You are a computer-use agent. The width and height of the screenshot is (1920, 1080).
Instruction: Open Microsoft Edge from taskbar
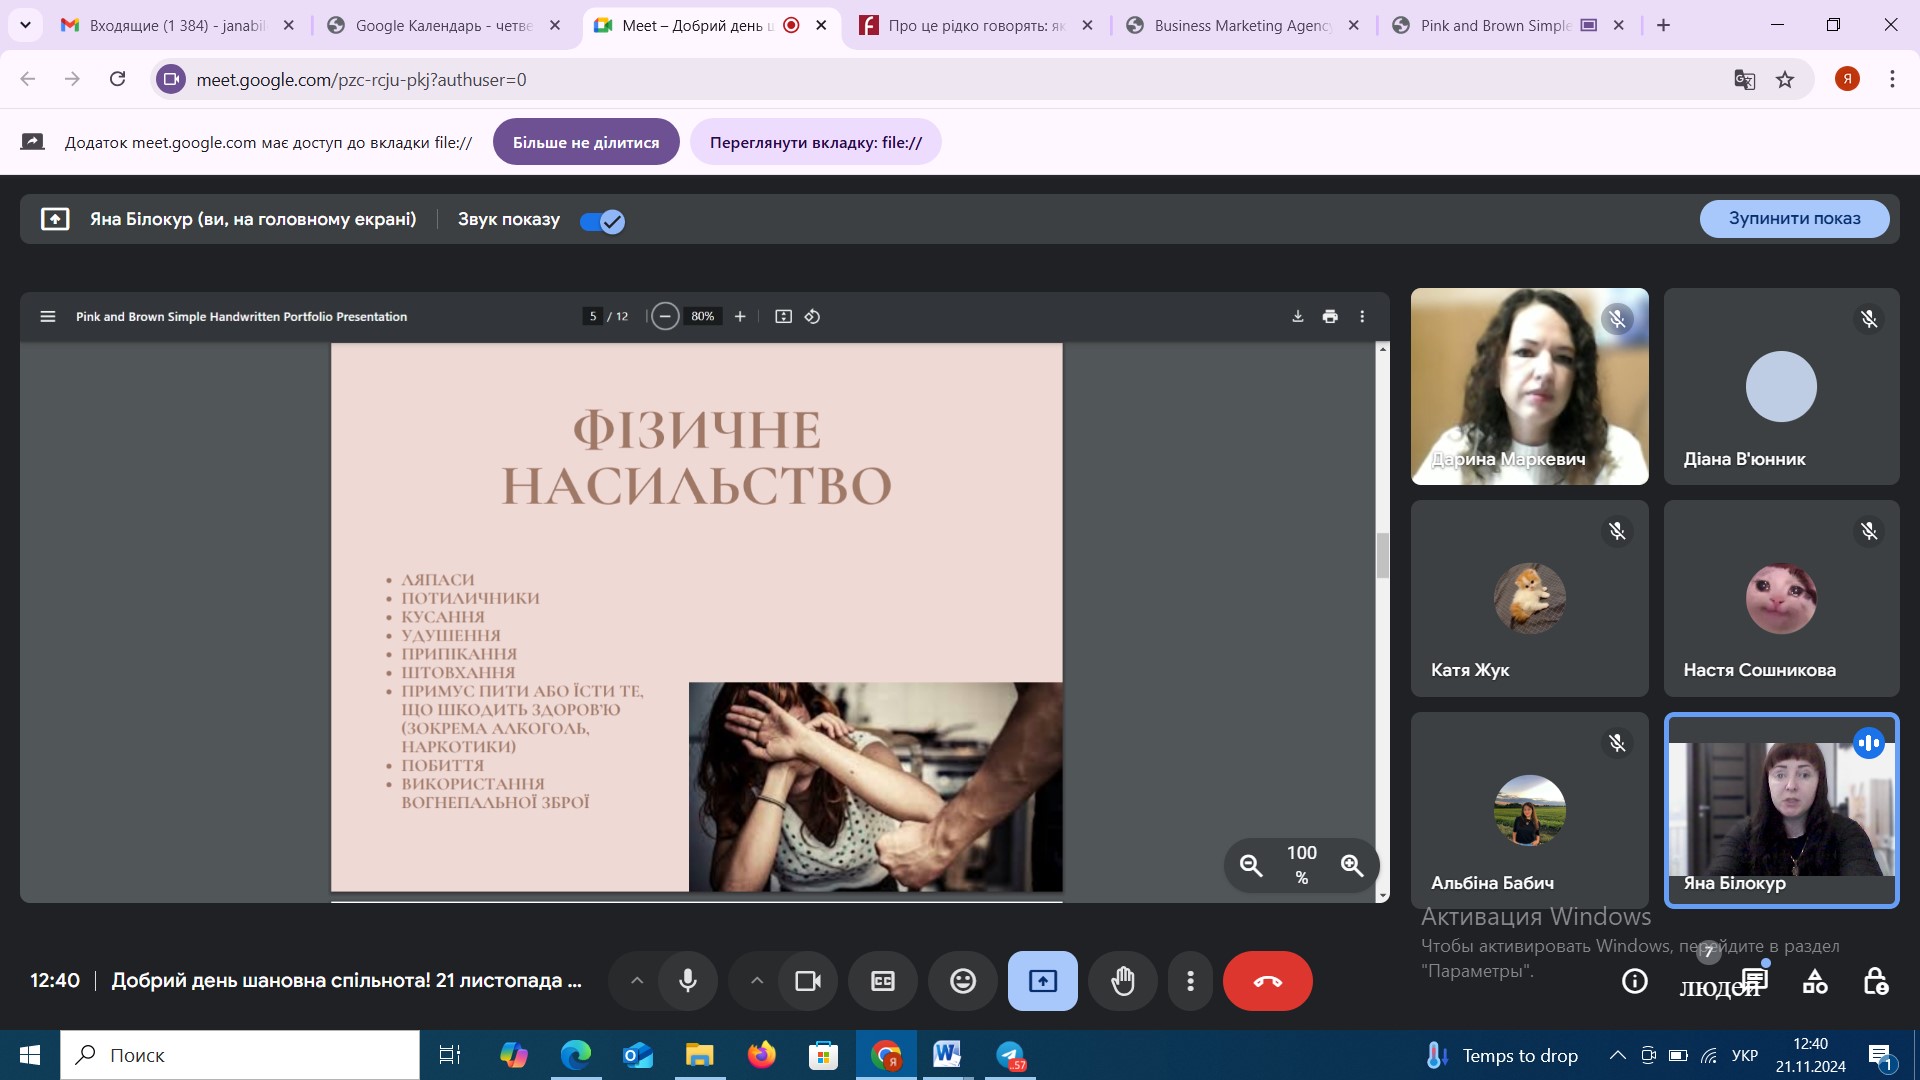(576, 1055)
